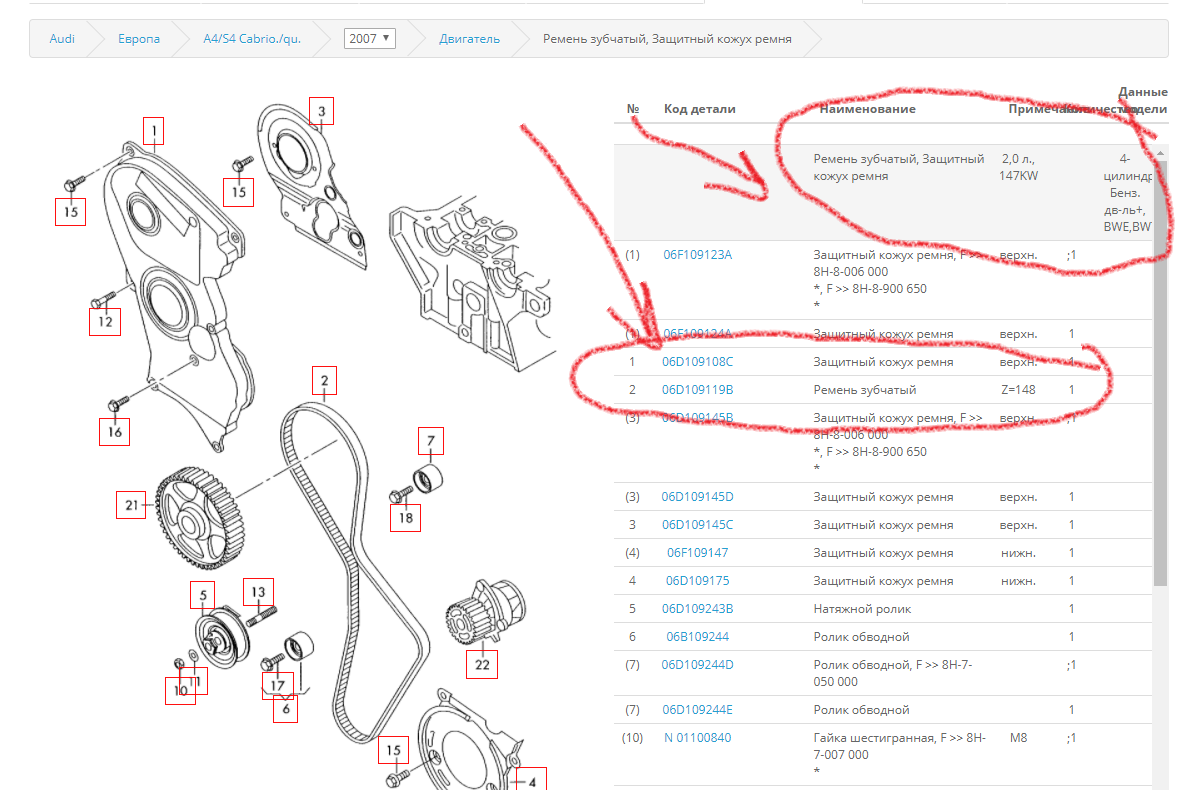Navigate to the A4/S4 Cabrio./qu. breadcrumb

tap(252, 39)
